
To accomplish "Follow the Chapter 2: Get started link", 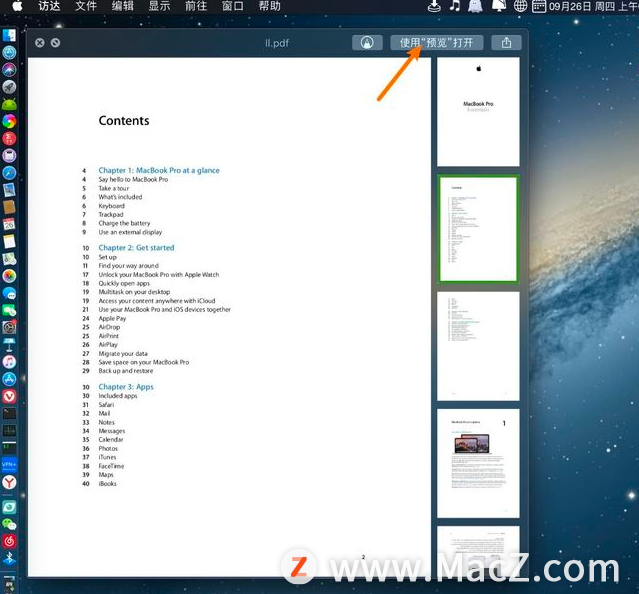I will (136, 248).
